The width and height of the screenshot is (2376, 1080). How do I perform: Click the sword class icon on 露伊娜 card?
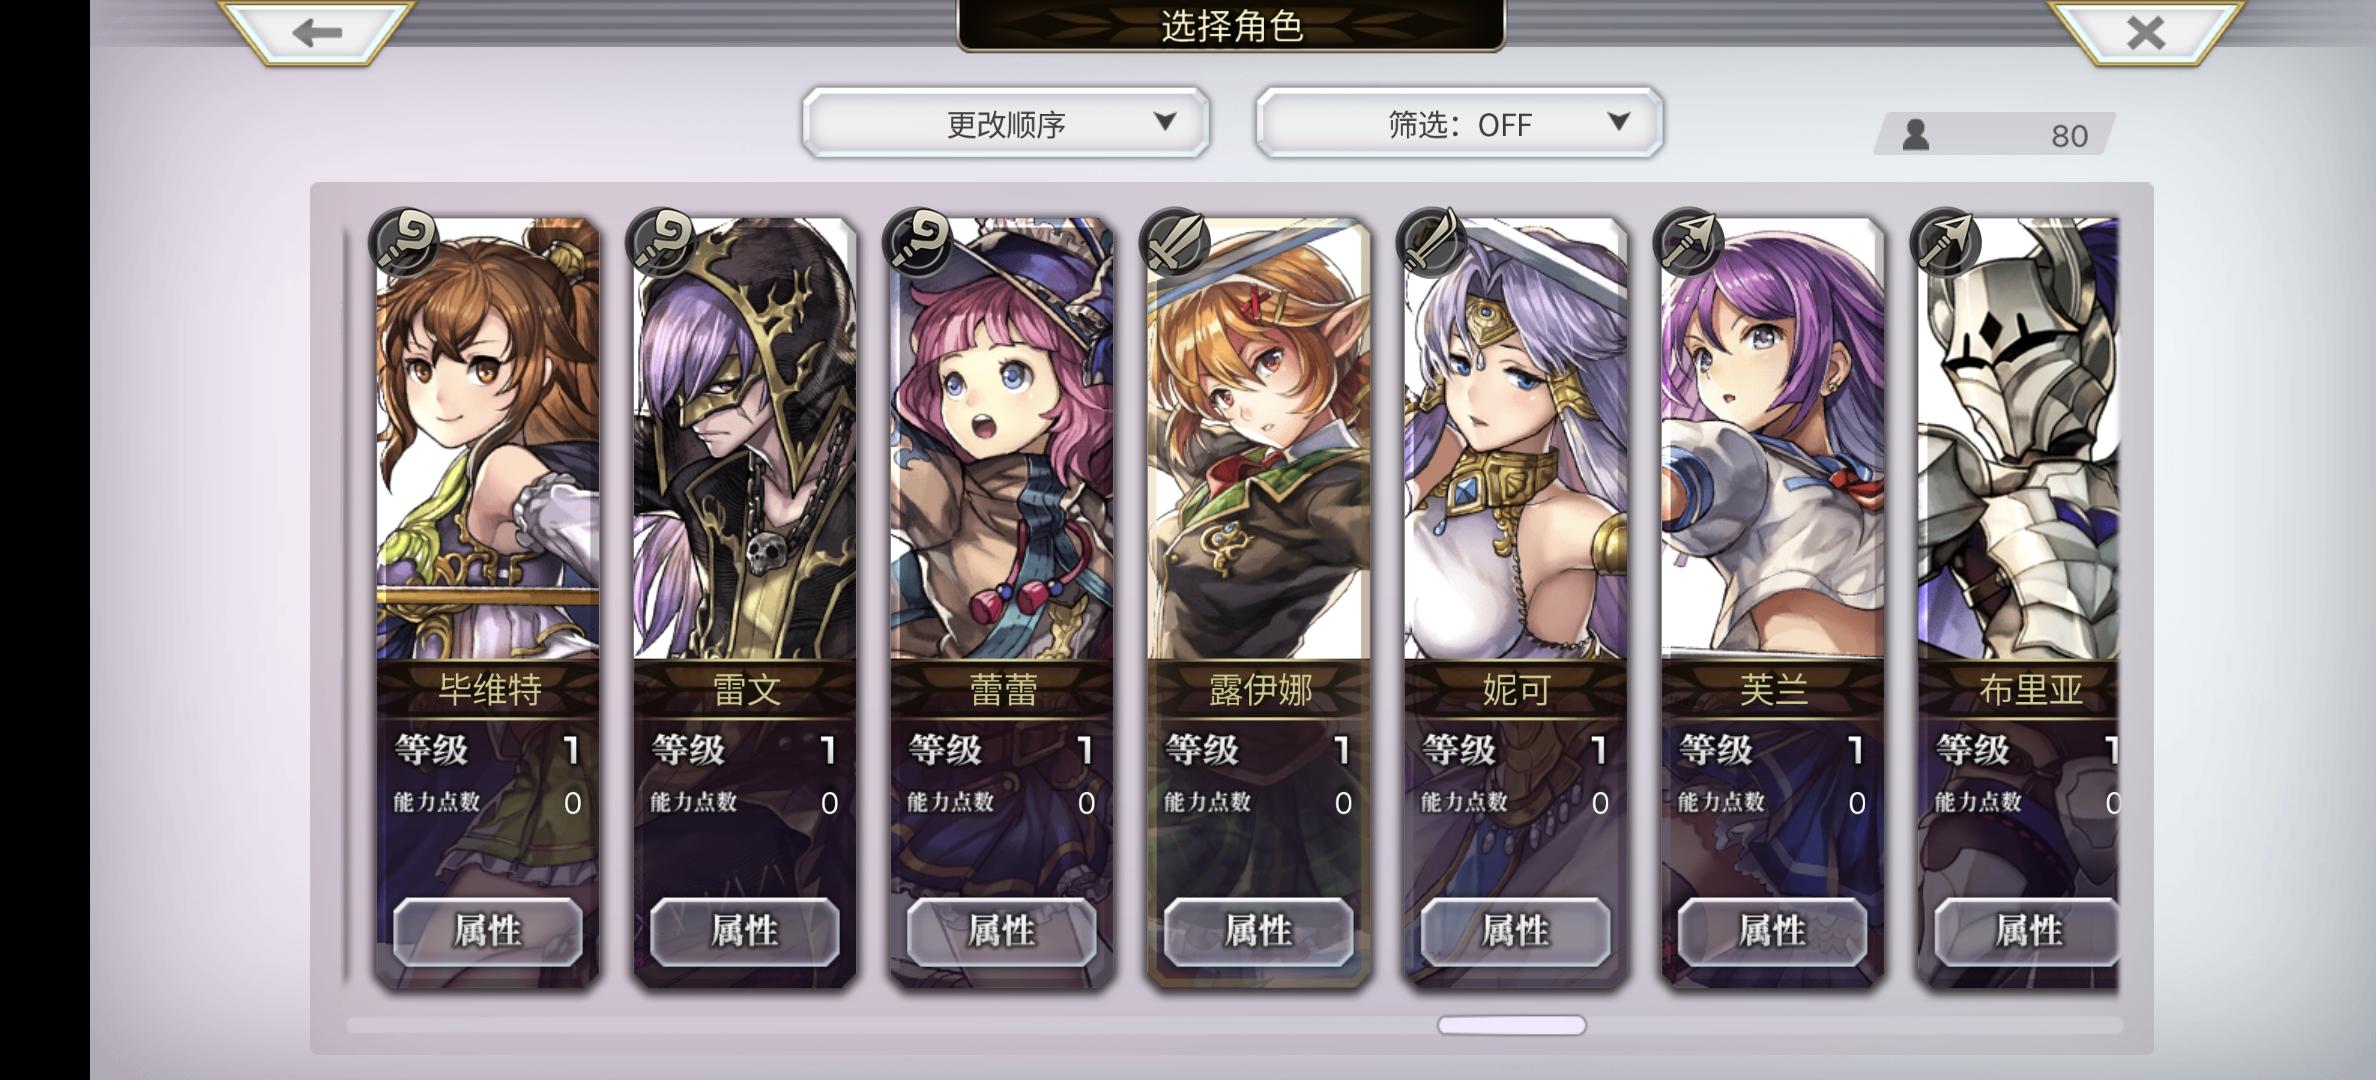pos(1175,243)
